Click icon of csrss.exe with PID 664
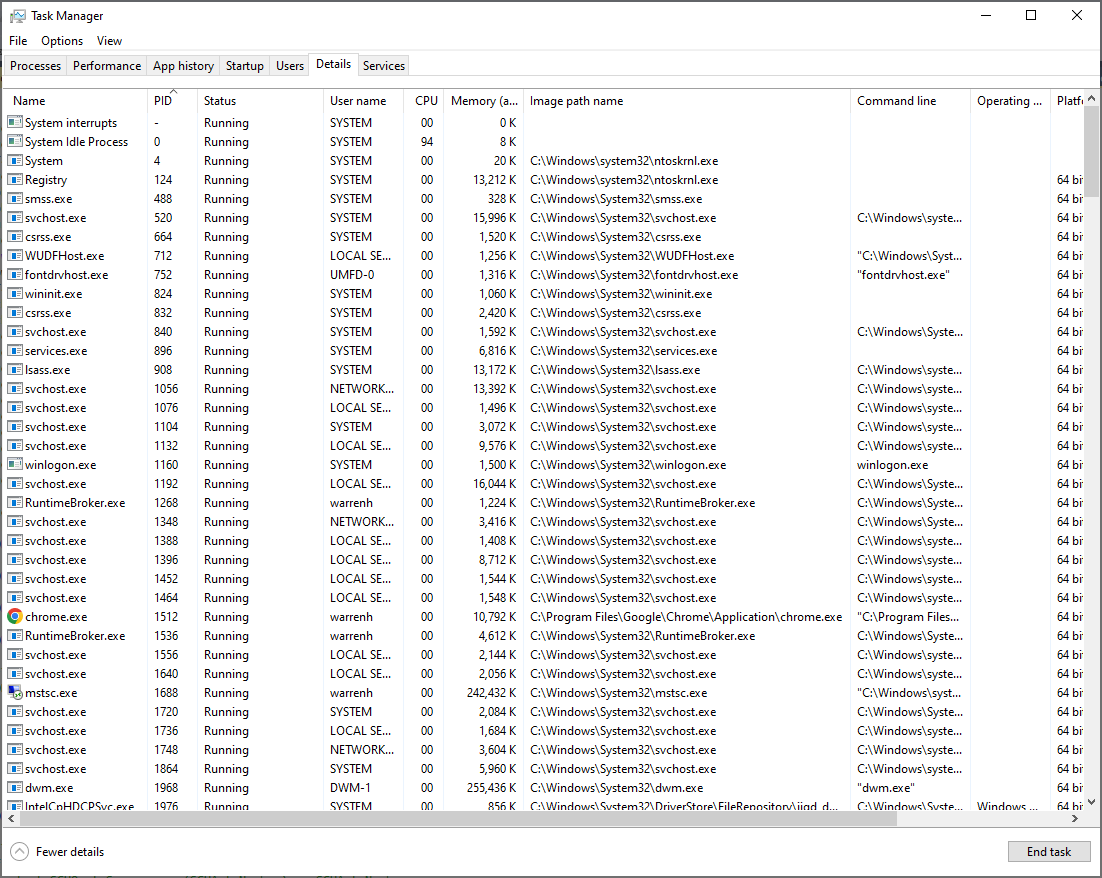1102x878 pixels. pos(15,236)
